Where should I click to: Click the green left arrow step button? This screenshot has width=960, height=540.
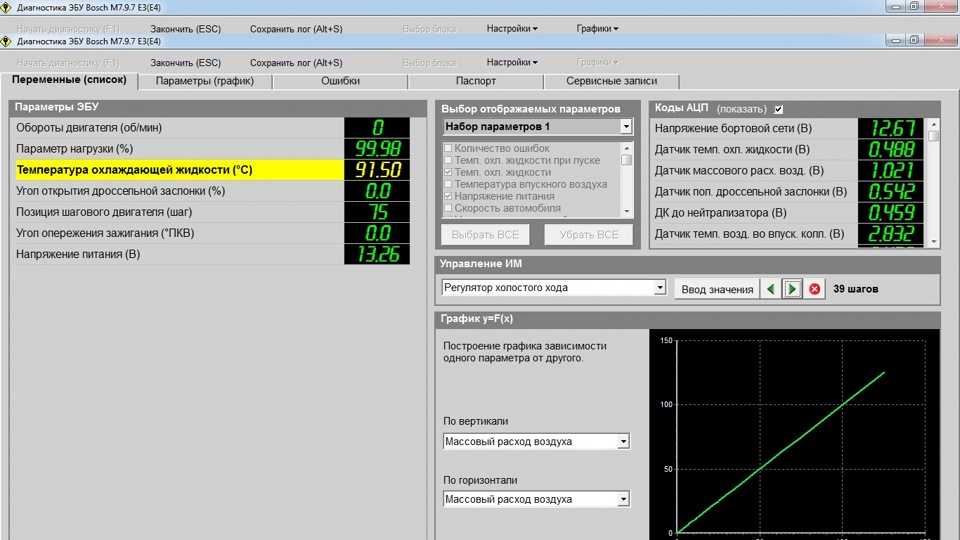[x=770, y=289]
